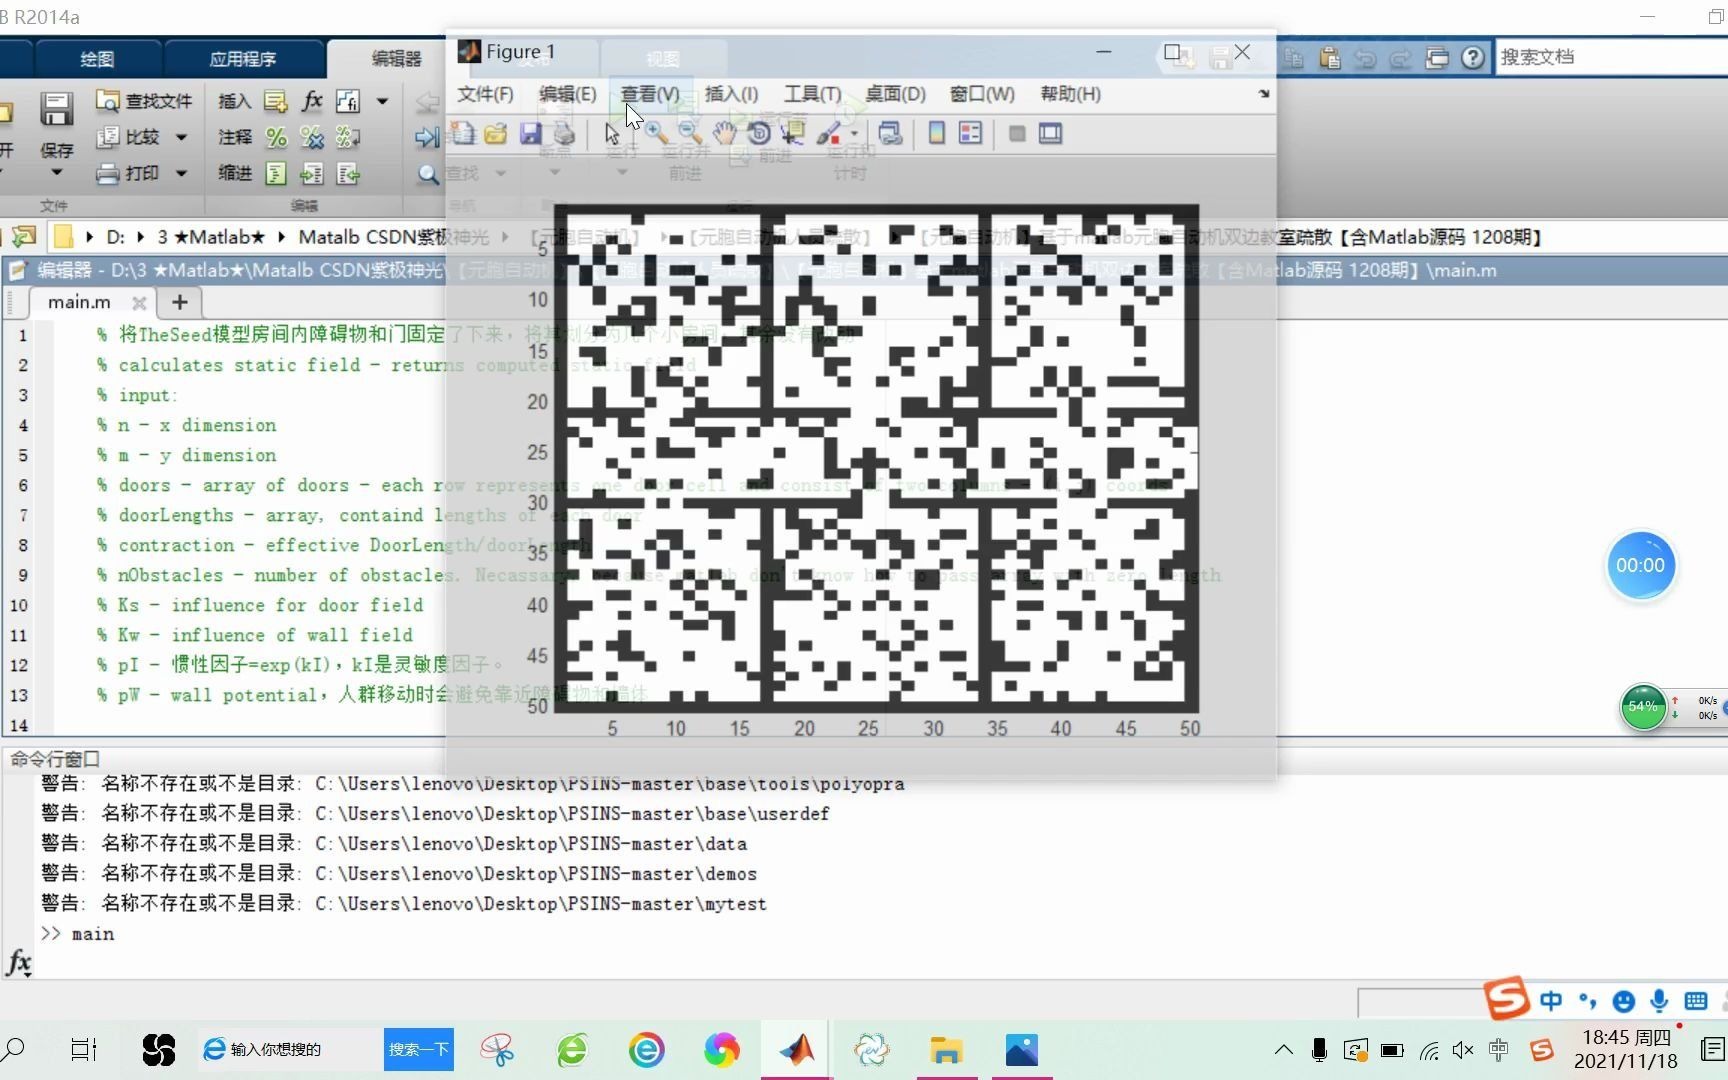
Task: Open the 编辑(E) menu in Figure 1
Action: coord(567,94)
